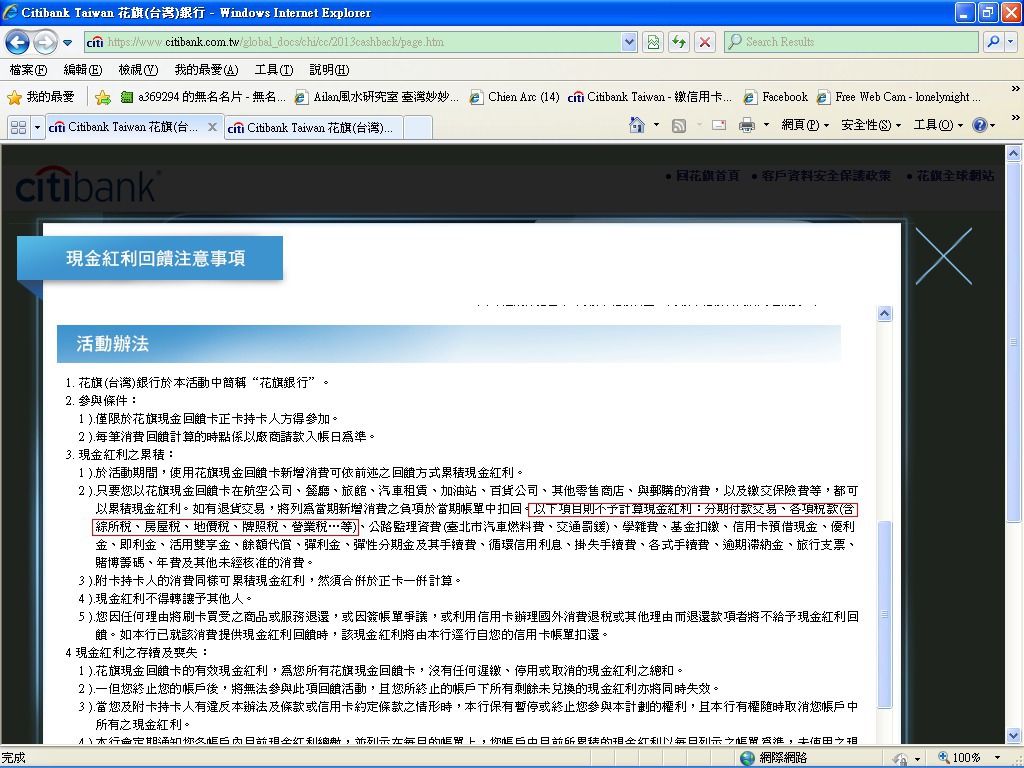Click the Search Results search box
The width and height of the screenshot is (1024, 768).
[x=851, y=42]
